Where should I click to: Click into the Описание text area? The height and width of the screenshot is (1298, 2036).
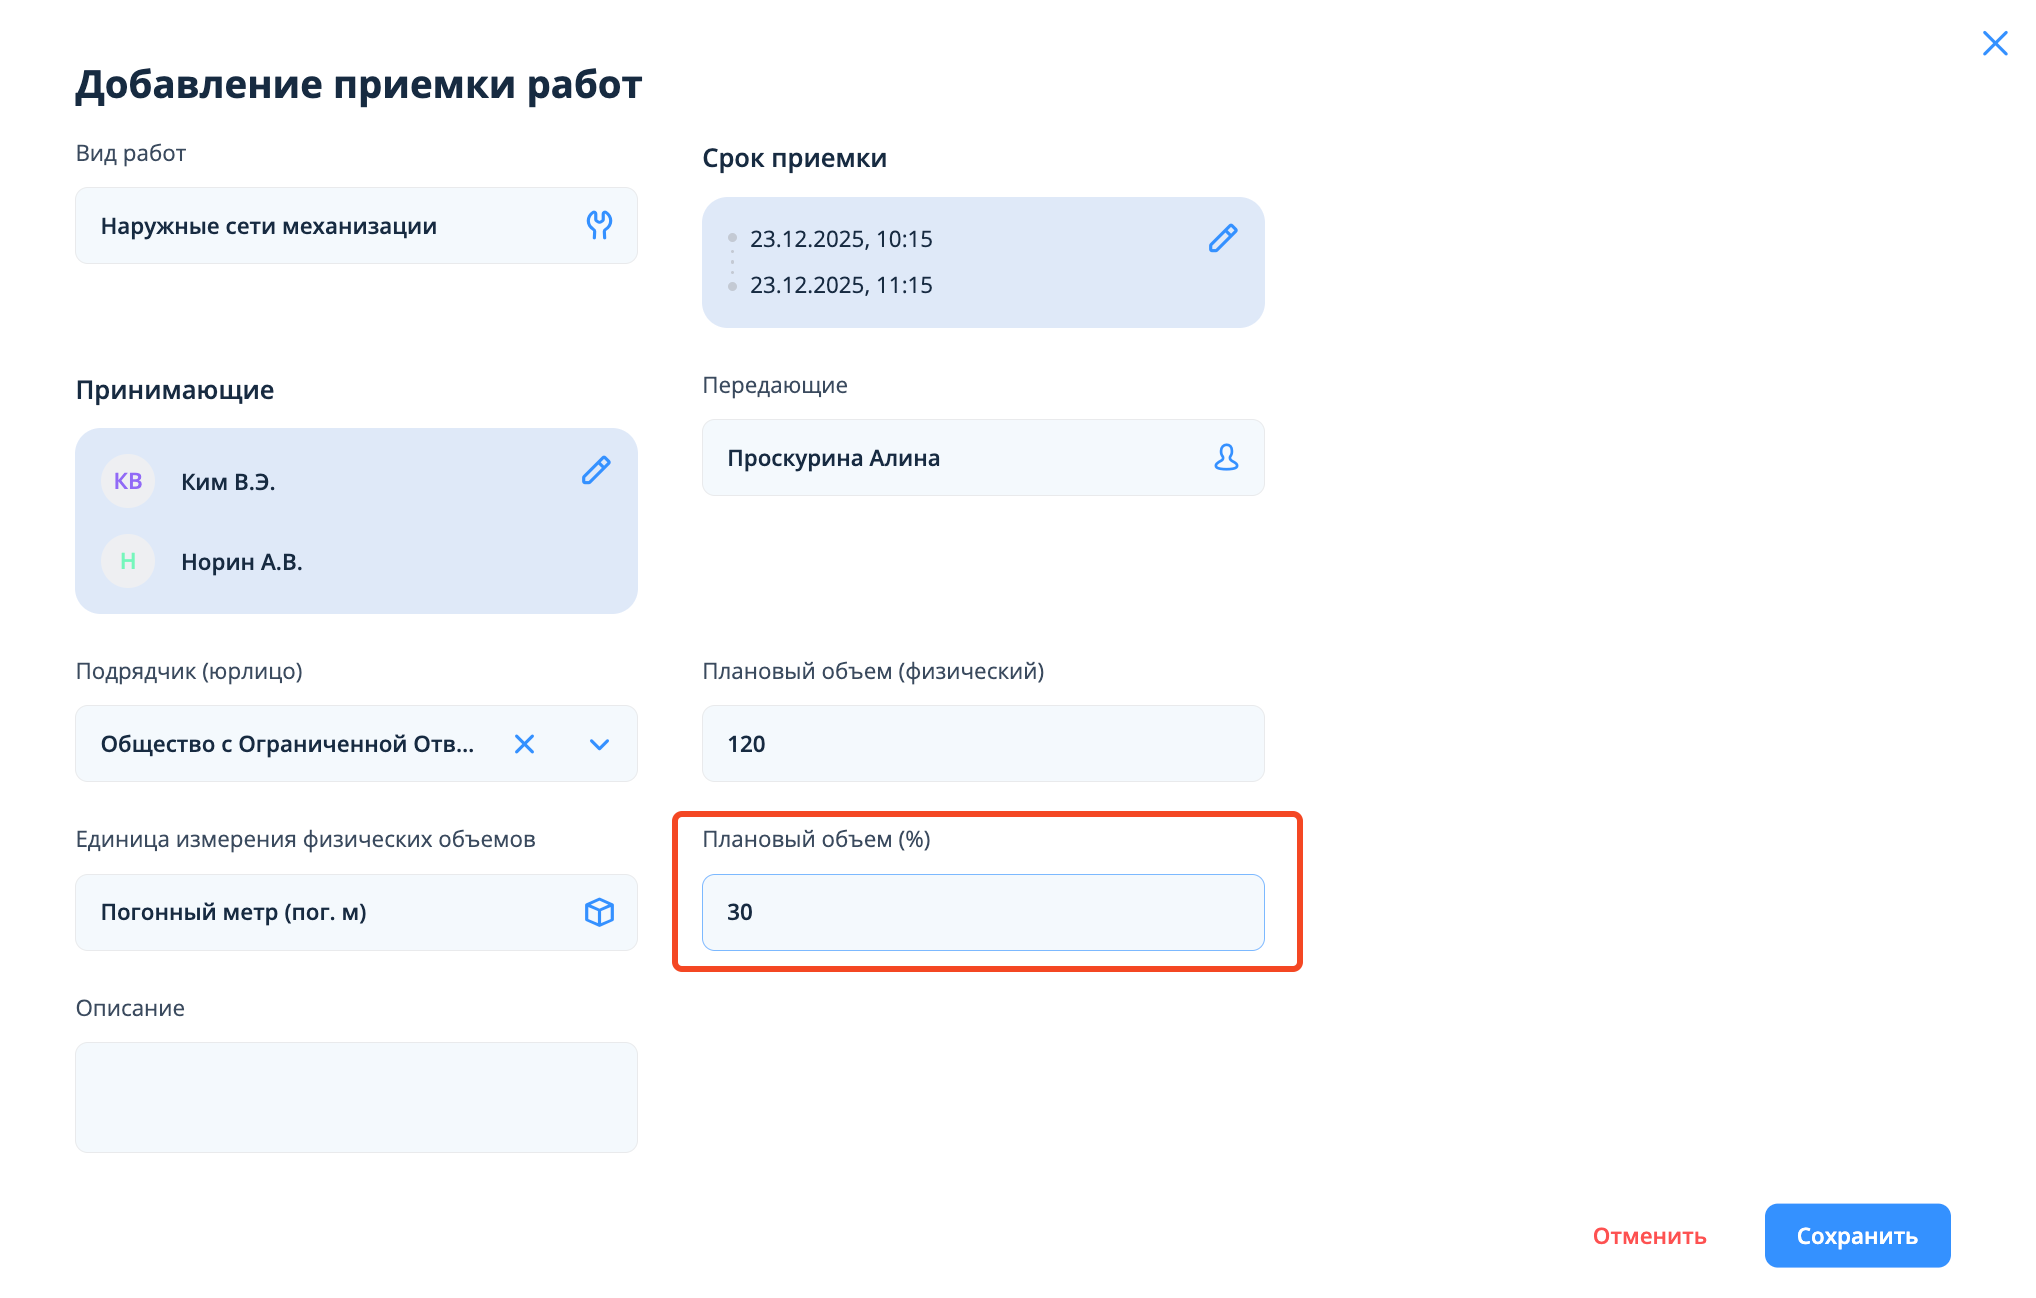point(356,1097)
